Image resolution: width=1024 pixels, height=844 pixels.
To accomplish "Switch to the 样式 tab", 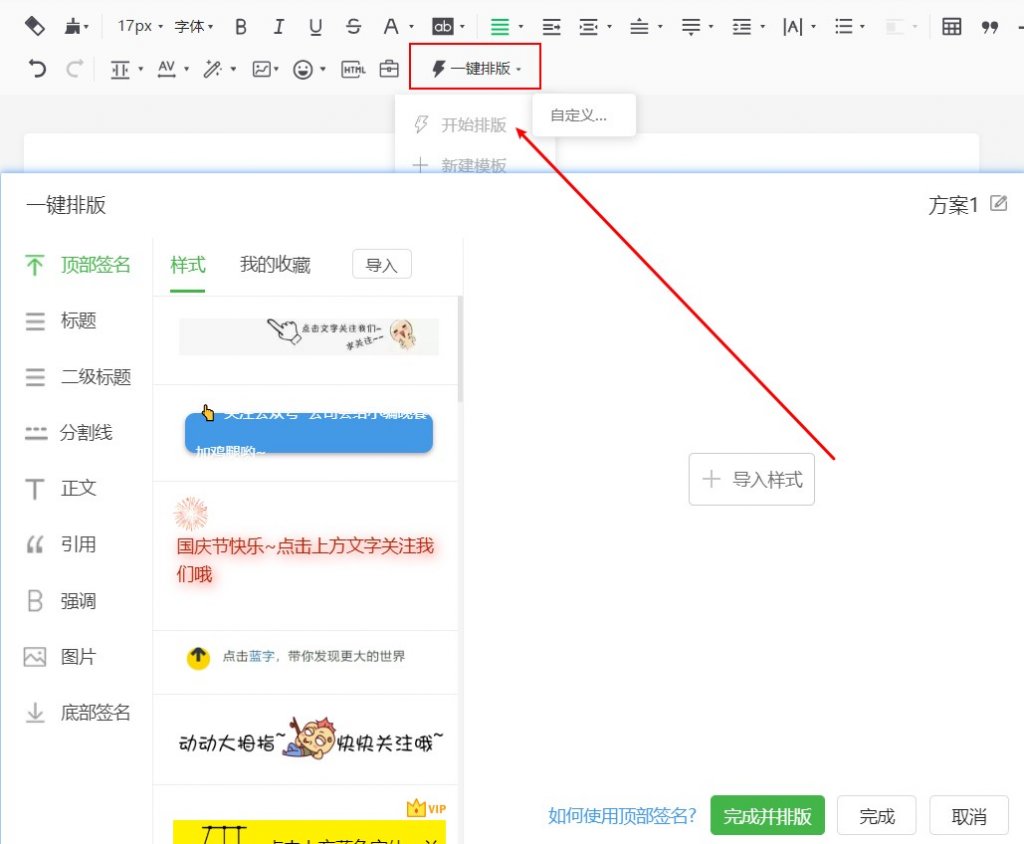I will click(x=187, y=265).
